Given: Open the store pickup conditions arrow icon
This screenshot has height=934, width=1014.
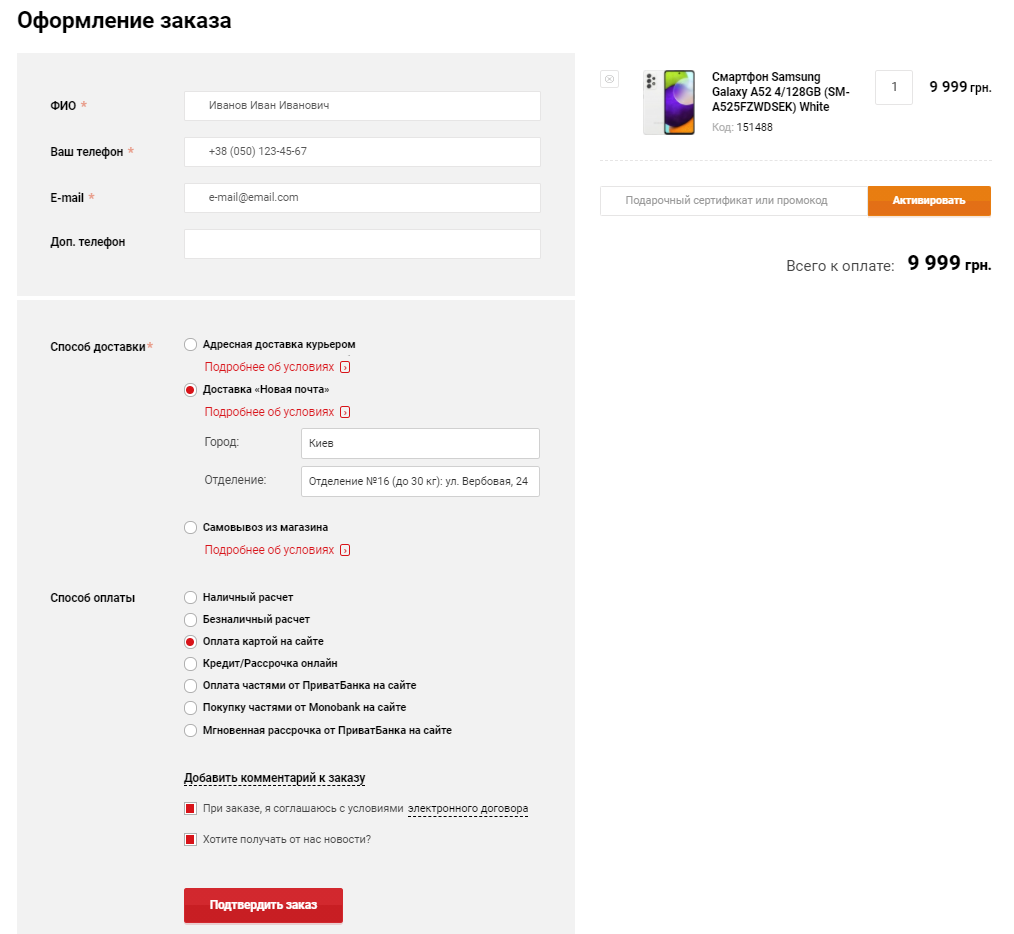Looking at the screenshot, I should click(345, 550).
